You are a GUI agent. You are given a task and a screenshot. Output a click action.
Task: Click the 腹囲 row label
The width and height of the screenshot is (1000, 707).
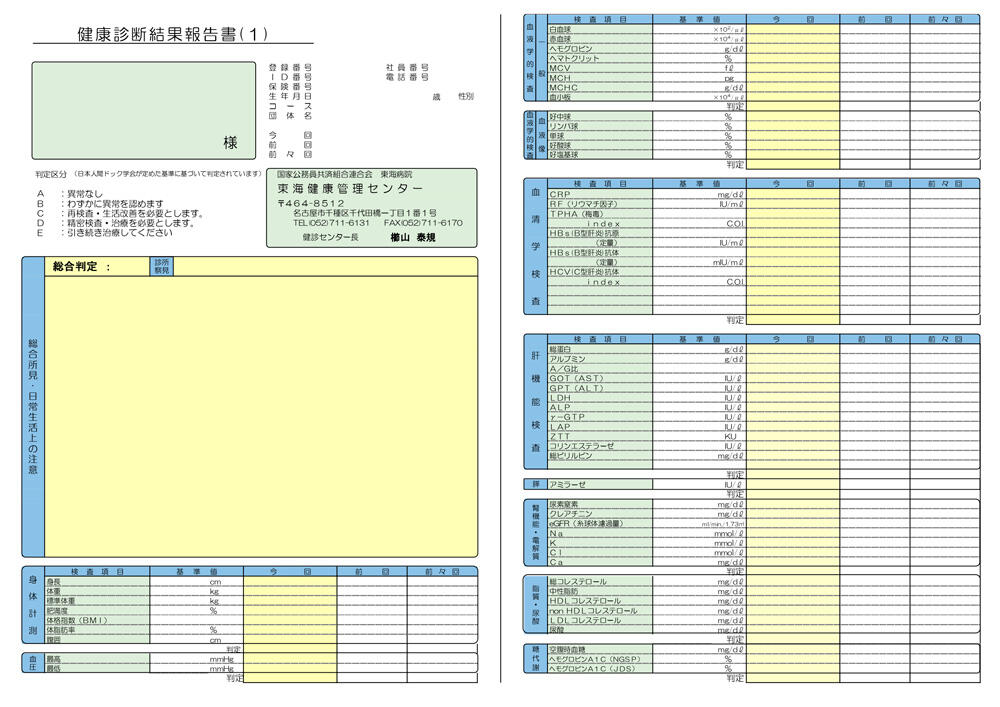54,639
